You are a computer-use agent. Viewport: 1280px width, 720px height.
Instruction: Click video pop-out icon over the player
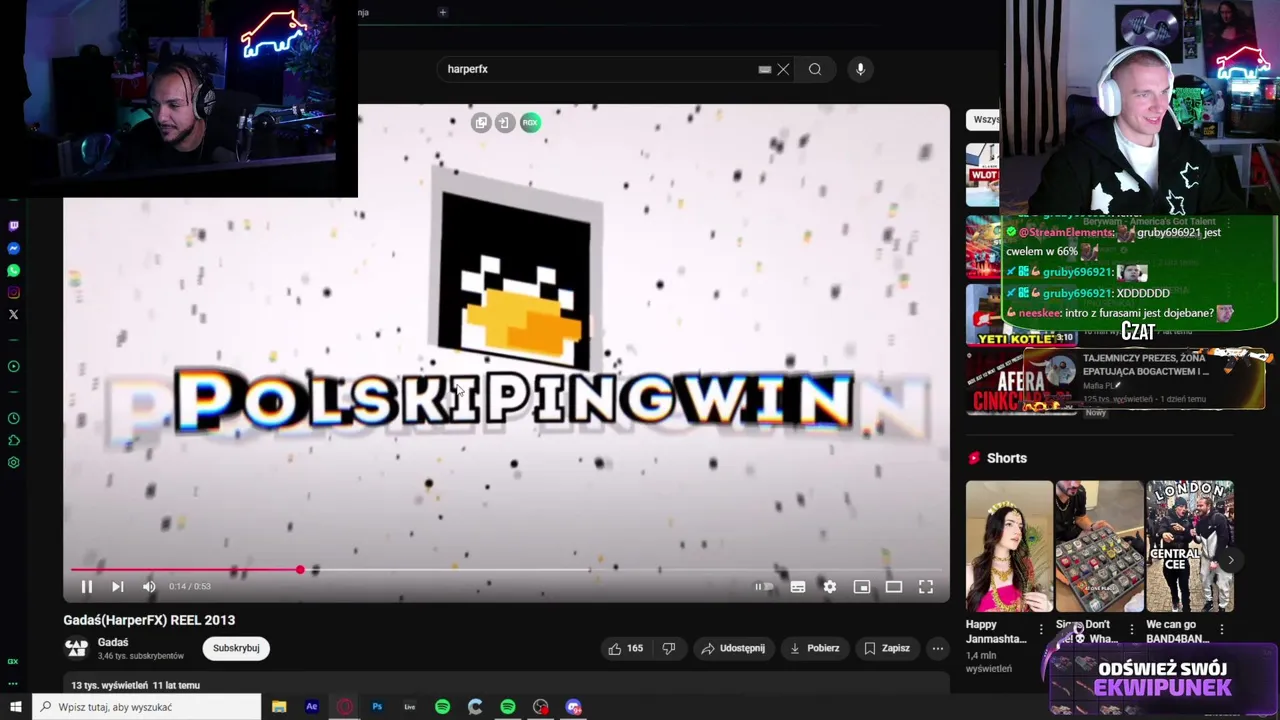(481, 122)
